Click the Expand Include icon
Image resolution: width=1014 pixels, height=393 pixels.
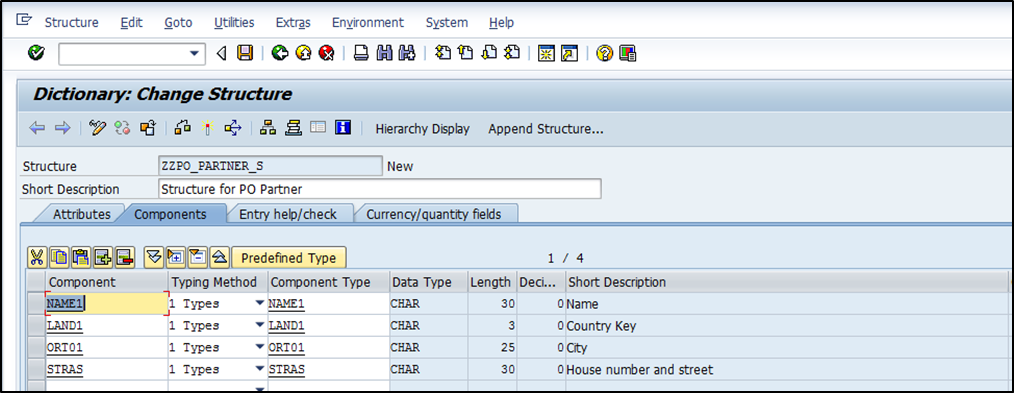(175, 258)
